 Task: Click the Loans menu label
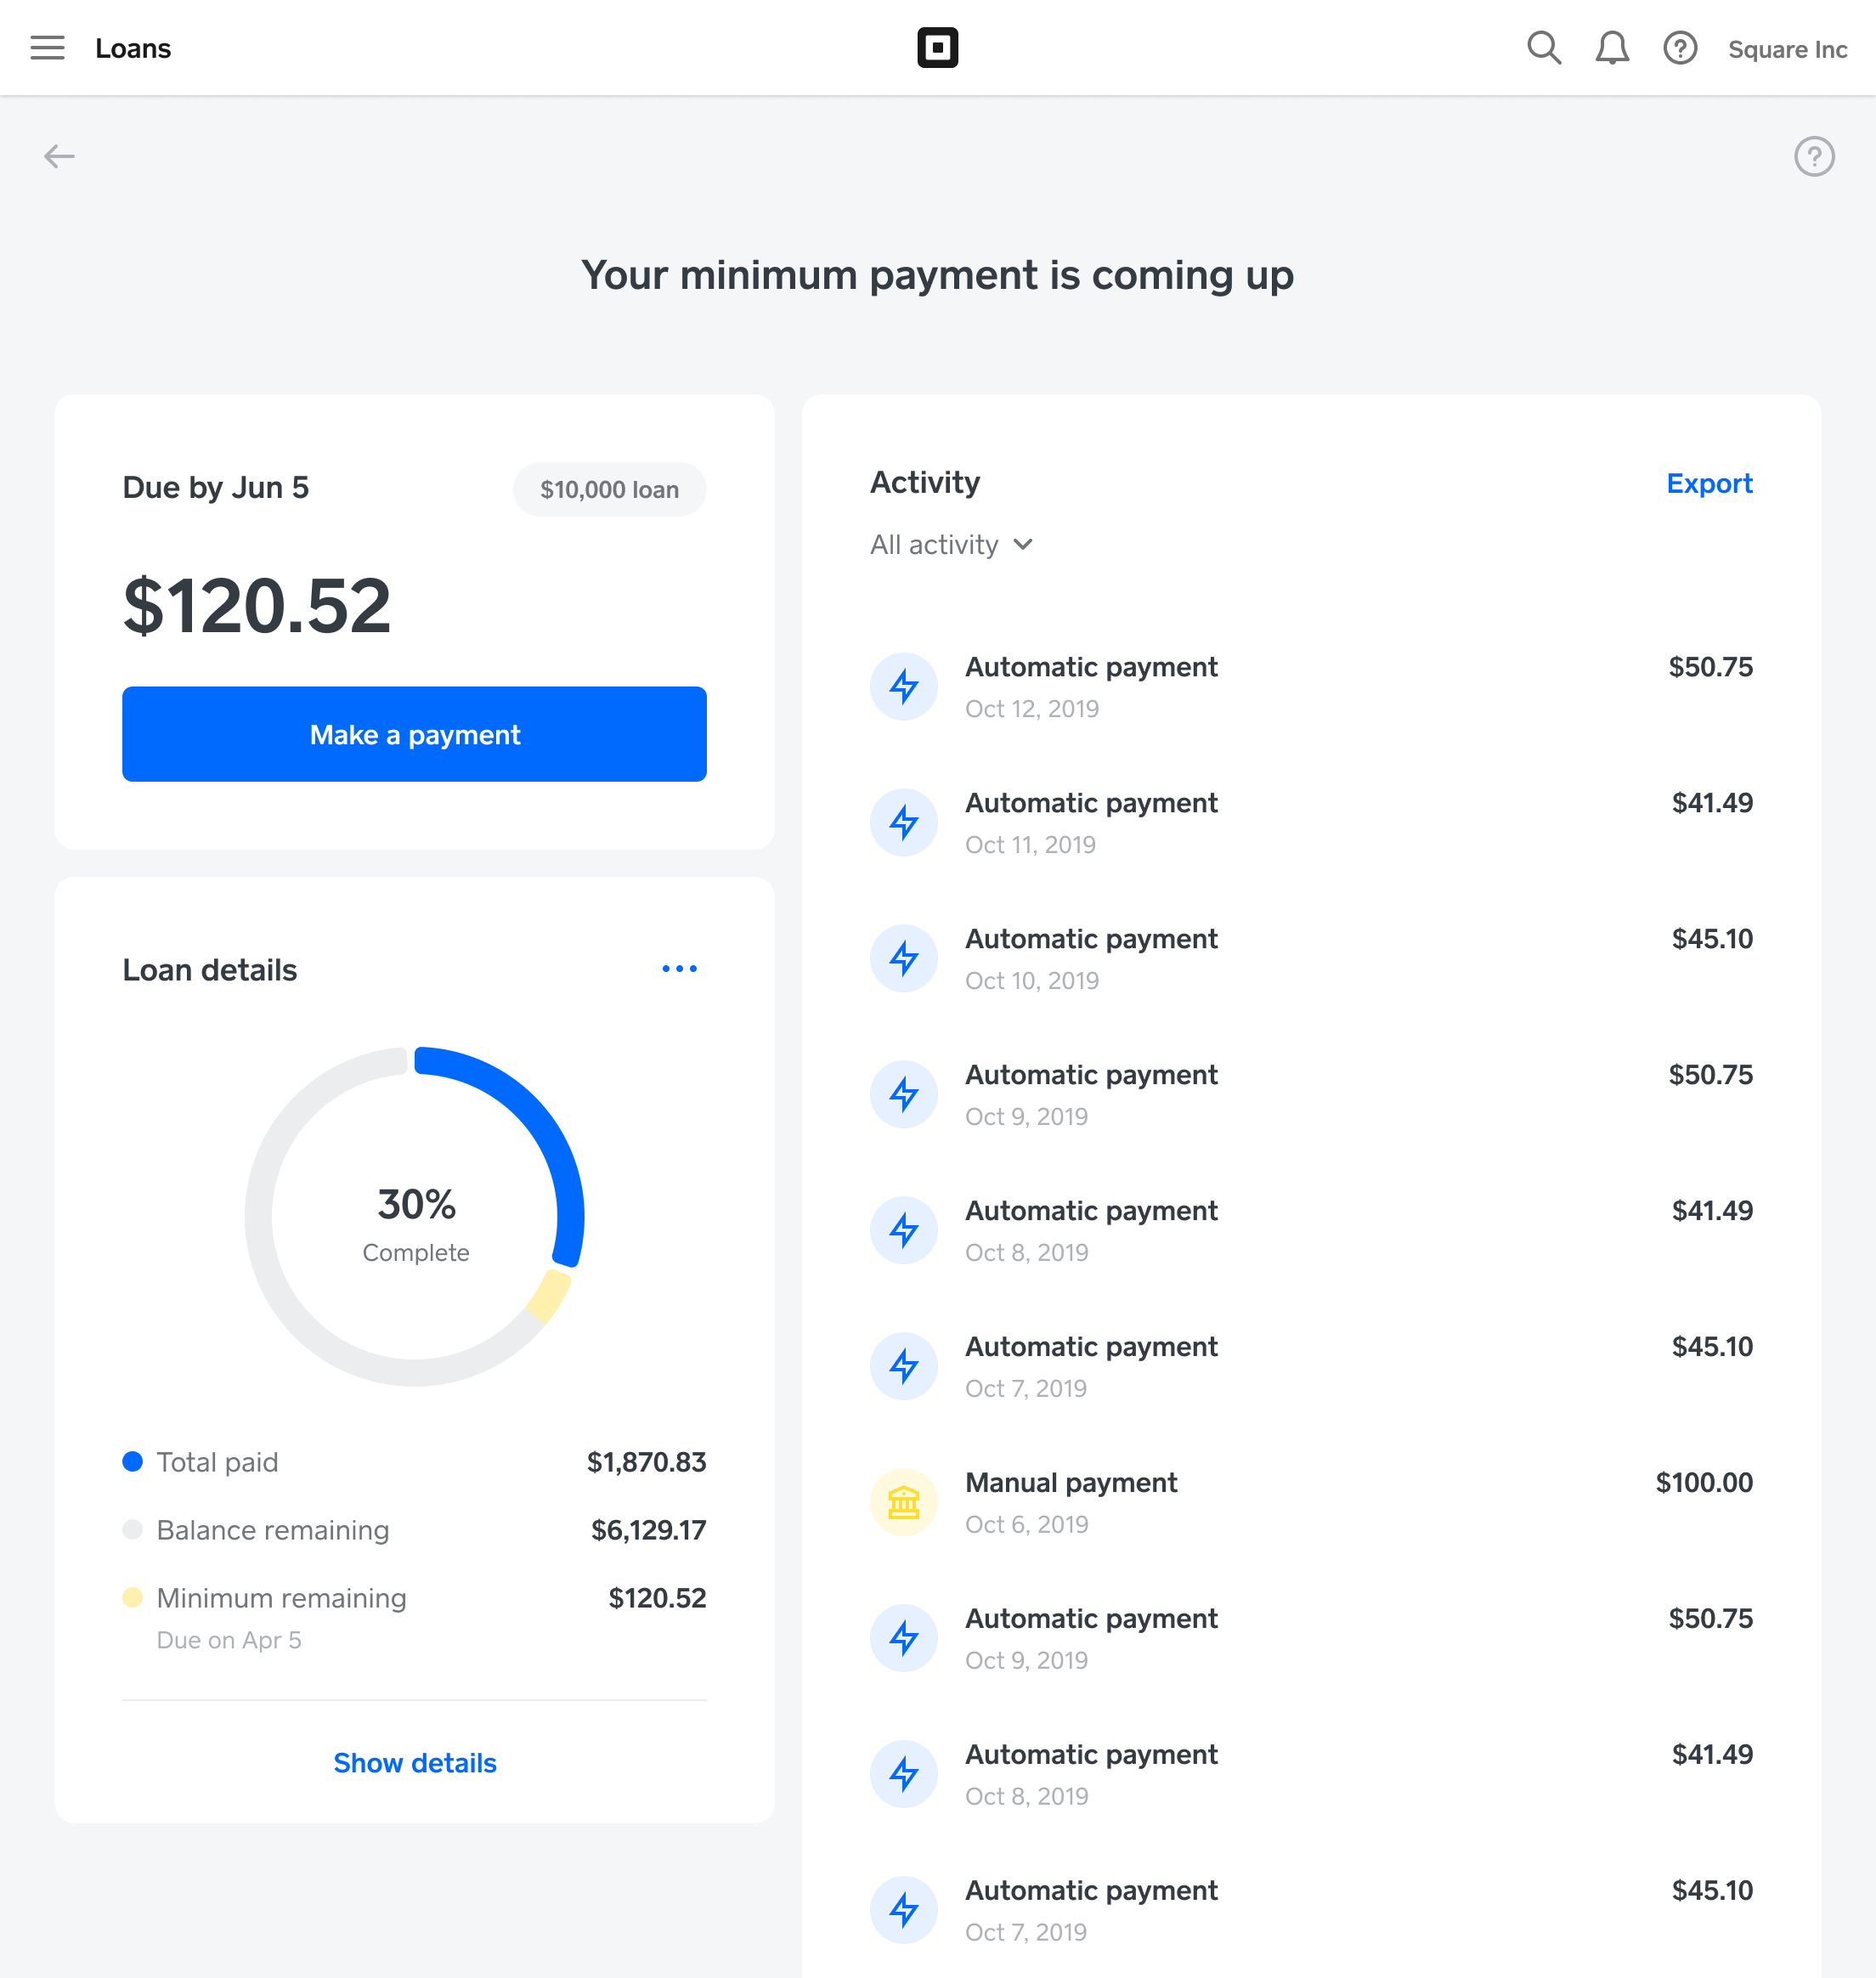tap(133, 48)
